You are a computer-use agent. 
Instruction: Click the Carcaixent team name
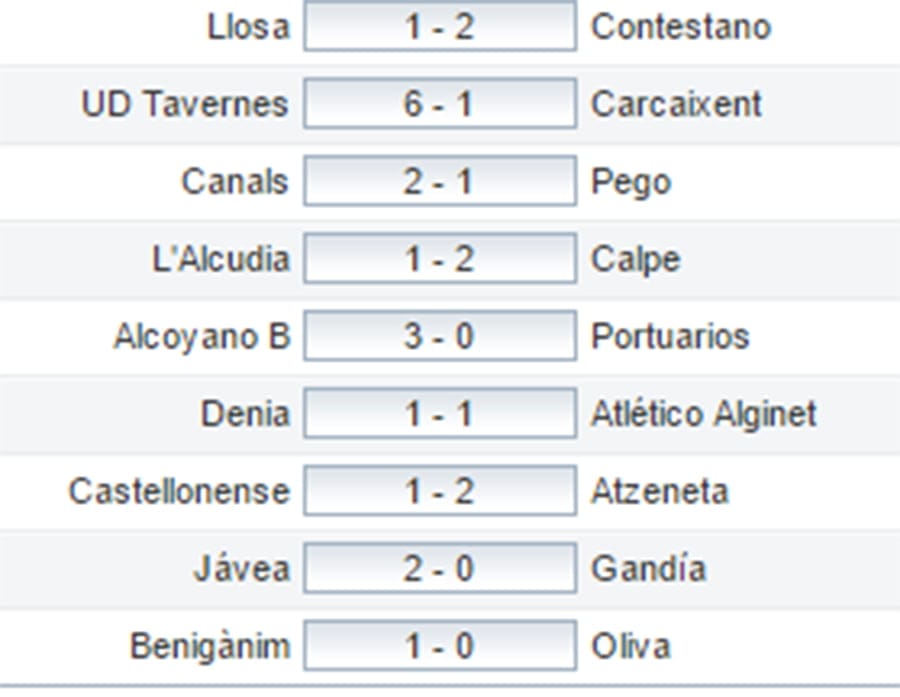pyautogui.click(x=677, y=104)
